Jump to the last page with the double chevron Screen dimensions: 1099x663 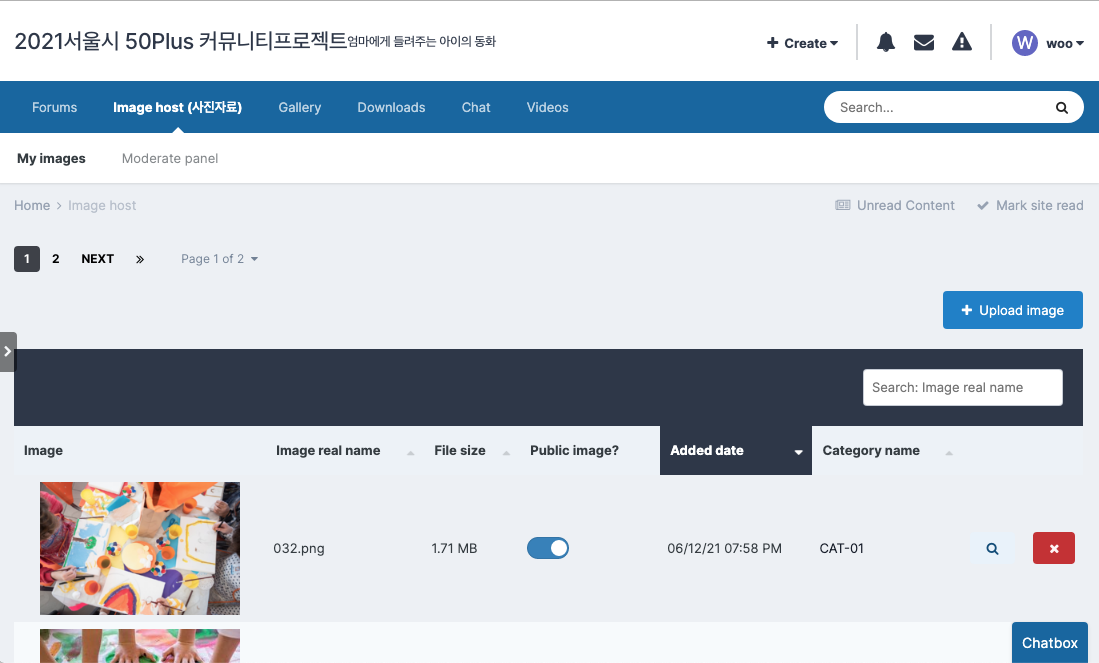tap(140, 259)
